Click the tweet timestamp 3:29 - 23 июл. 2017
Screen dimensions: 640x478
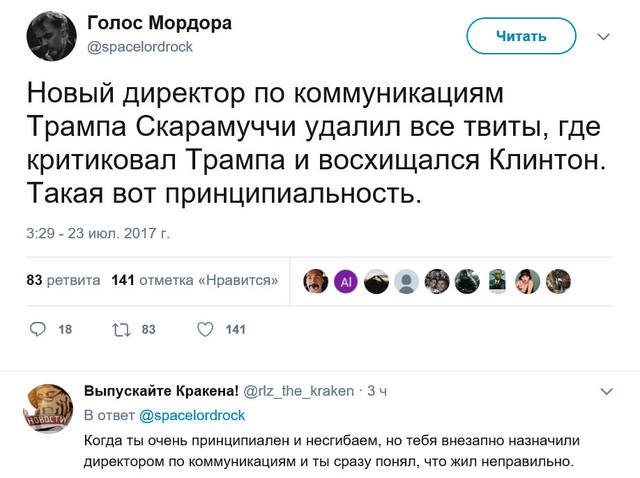(x=98, y=235)
